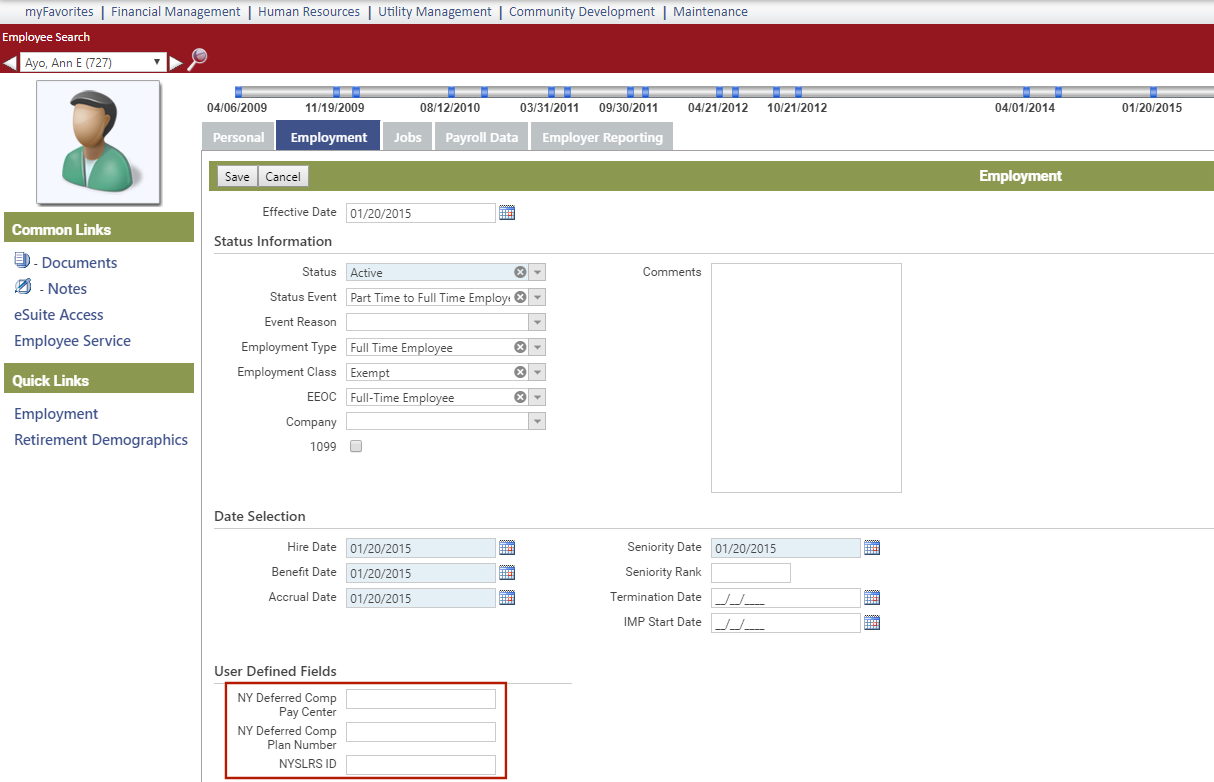Open the Retirement Demographics quick link

point(101,440)
